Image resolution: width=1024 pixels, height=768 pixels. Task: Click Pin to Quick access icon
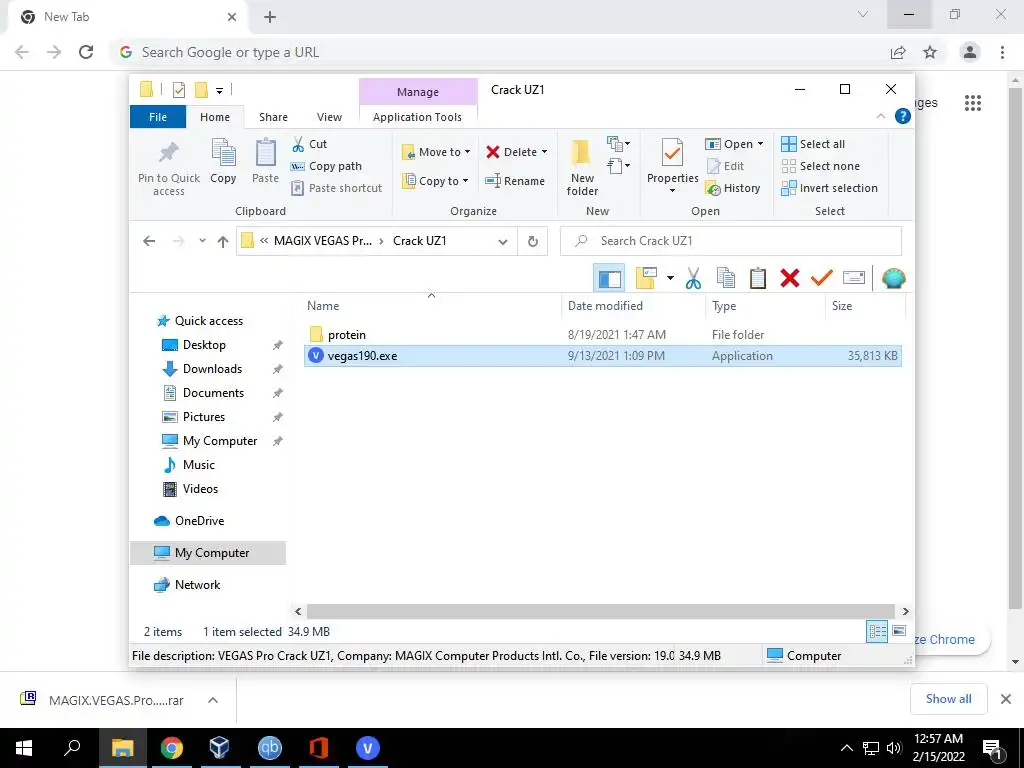168,153
